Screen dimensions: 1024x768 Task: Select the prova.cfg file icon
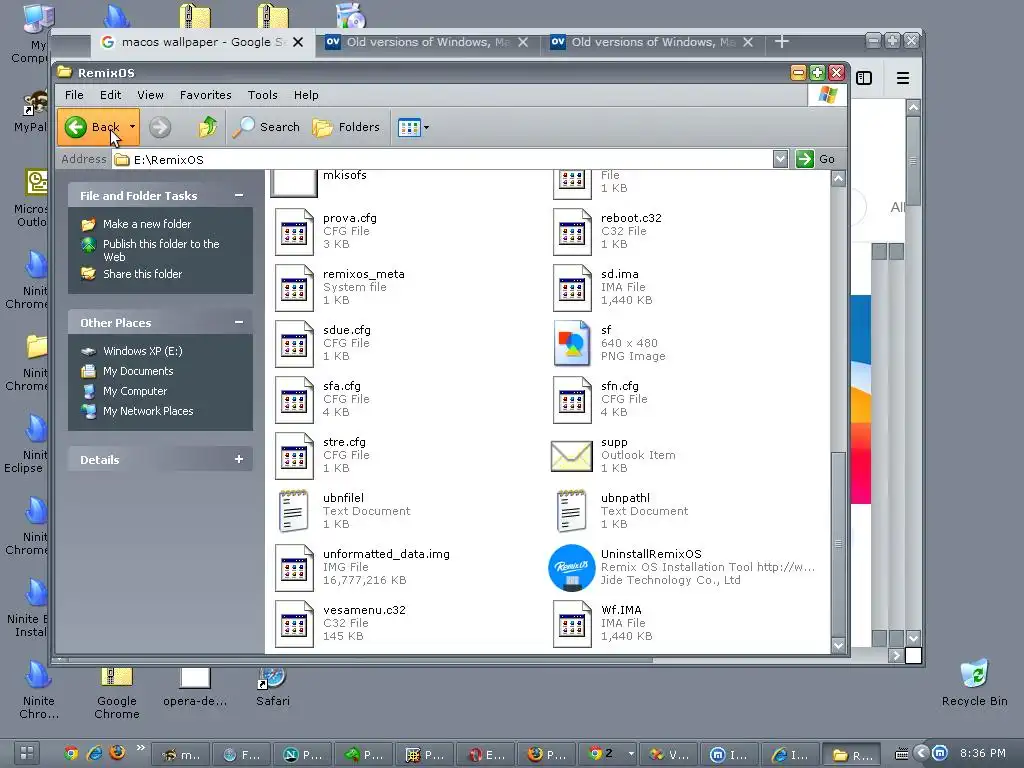click(294, 232)
